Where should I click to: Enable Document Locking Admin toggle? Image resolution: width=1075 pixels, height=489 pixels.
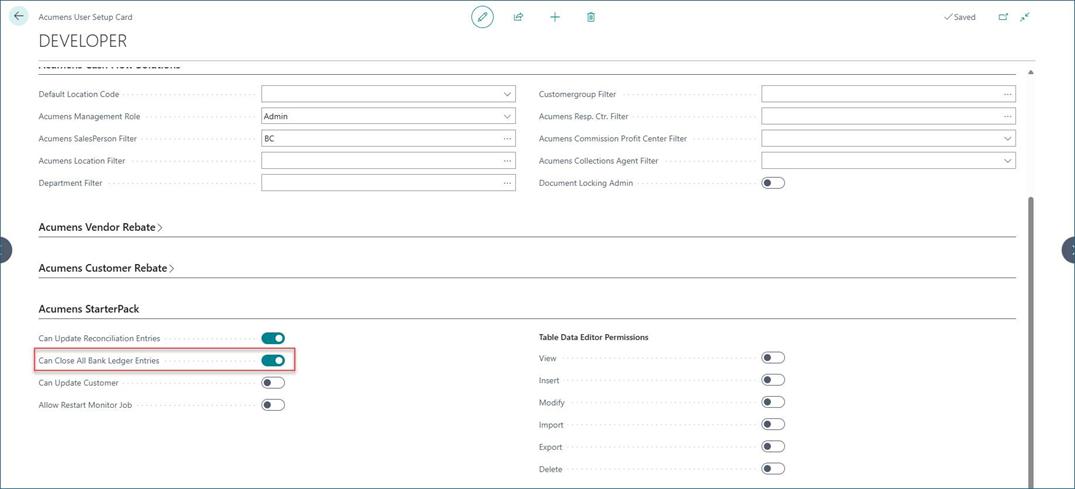coord(773,183)
